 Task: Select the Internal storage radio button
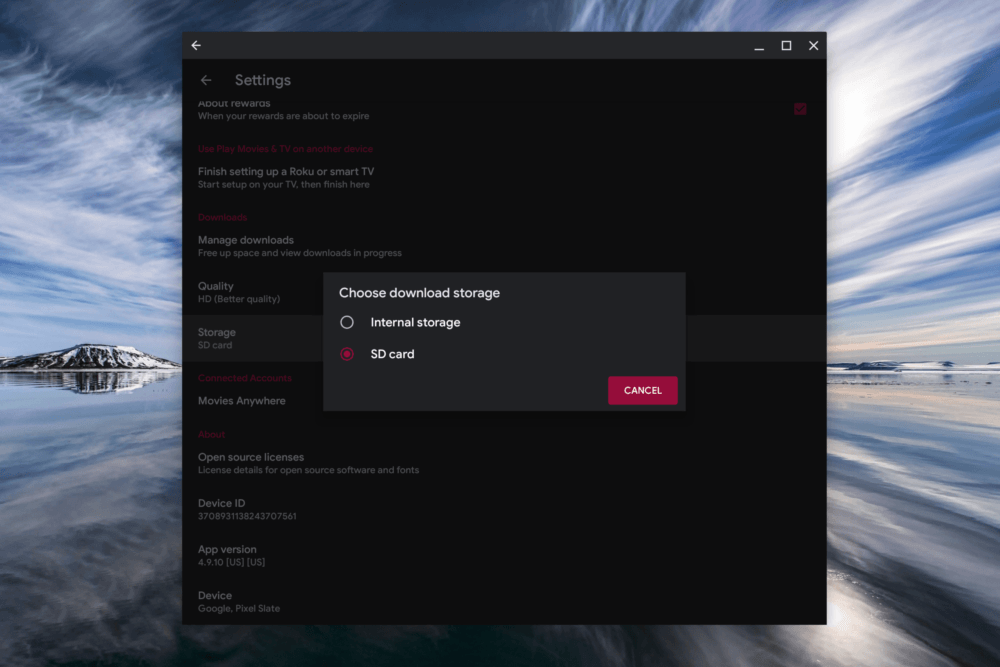click(347, 322)
